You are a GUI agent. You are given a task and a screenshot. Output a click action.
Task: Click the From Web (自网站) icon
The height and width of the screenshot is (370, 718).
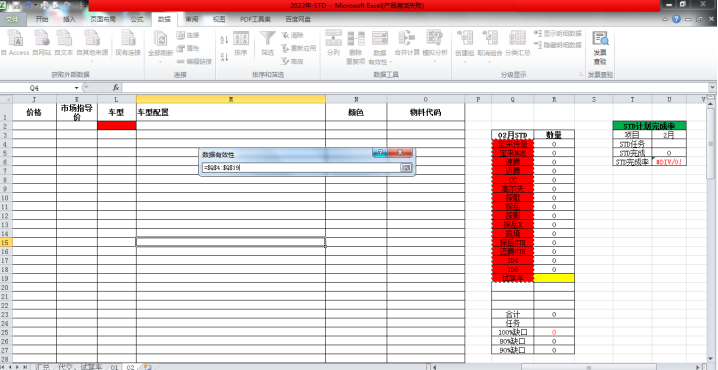click(x=42, y=43)
